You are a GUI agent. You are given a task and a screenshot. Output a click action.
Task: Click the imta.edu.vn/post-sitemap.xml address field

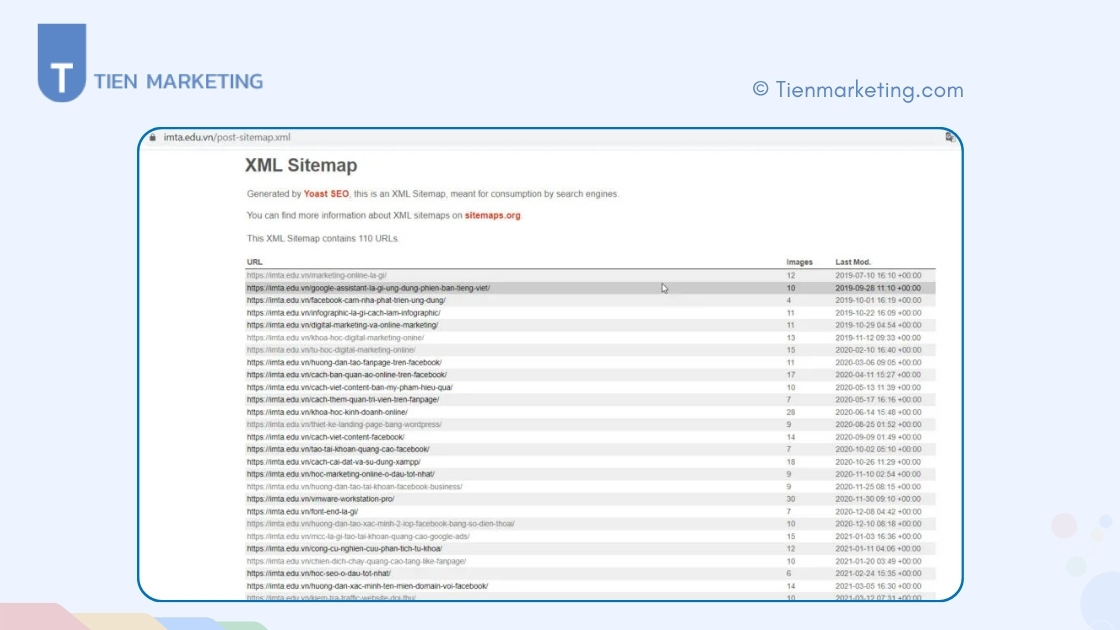click(x=227, y=137)
